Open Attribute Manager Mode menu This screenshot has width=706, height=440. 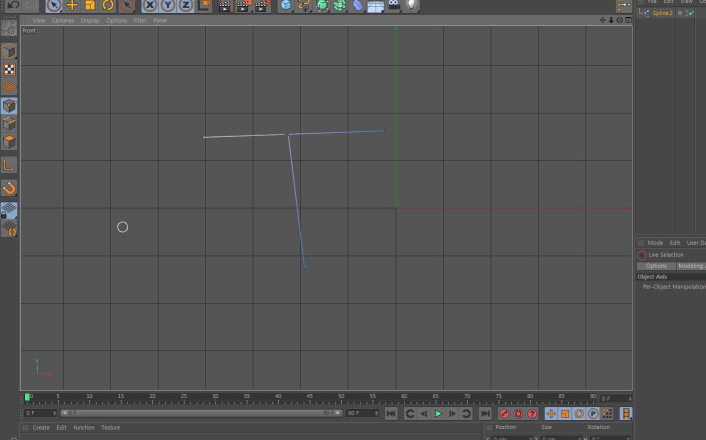(655, 243)
